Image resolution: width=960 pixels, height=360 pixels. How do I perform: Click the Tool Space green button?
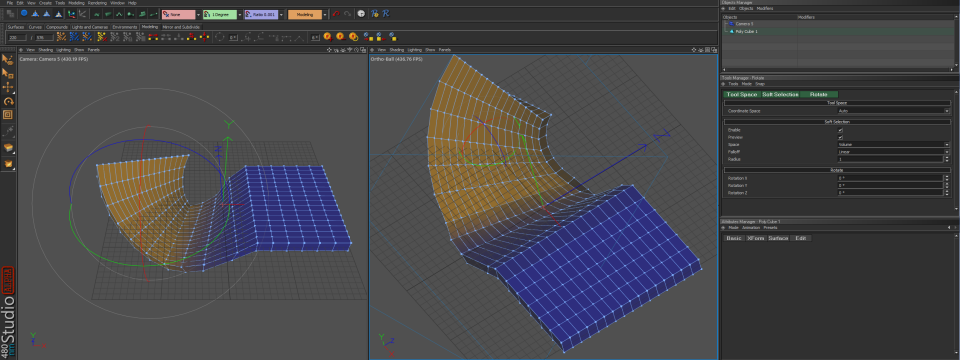point(741,94)
